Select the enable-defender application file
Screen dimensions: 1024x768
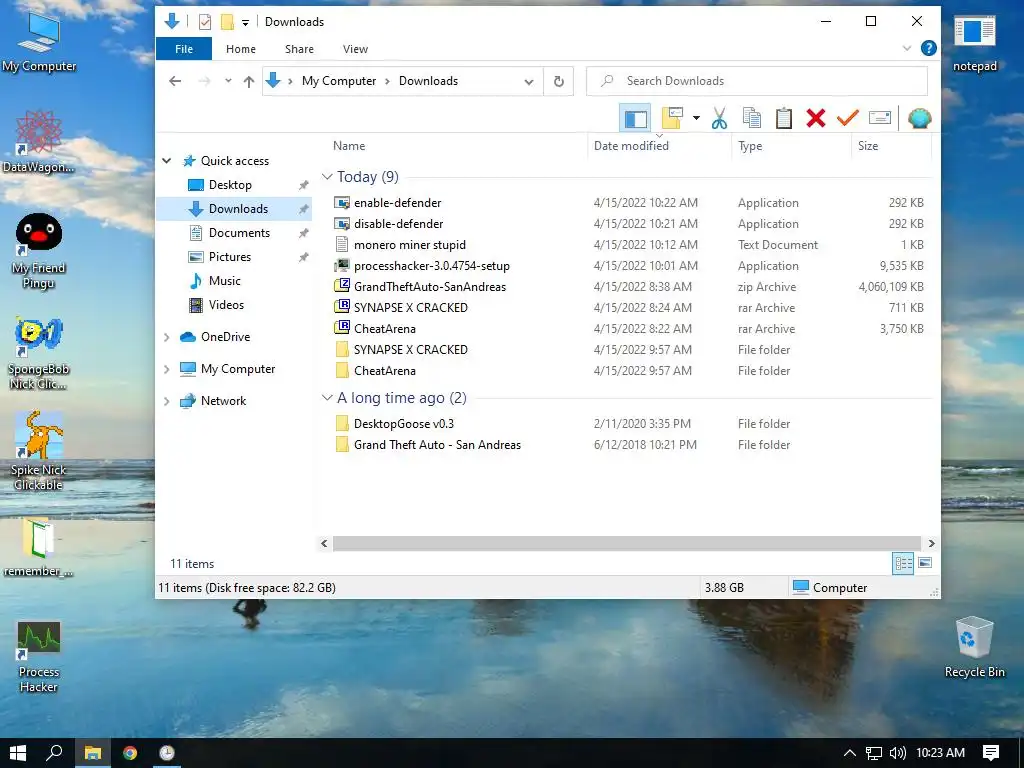[397, 202]
